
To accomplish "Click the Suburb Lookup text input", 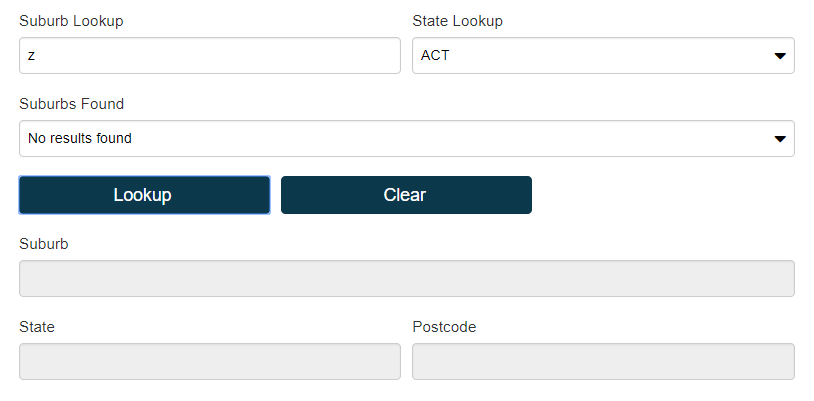I will click(209, 56).
